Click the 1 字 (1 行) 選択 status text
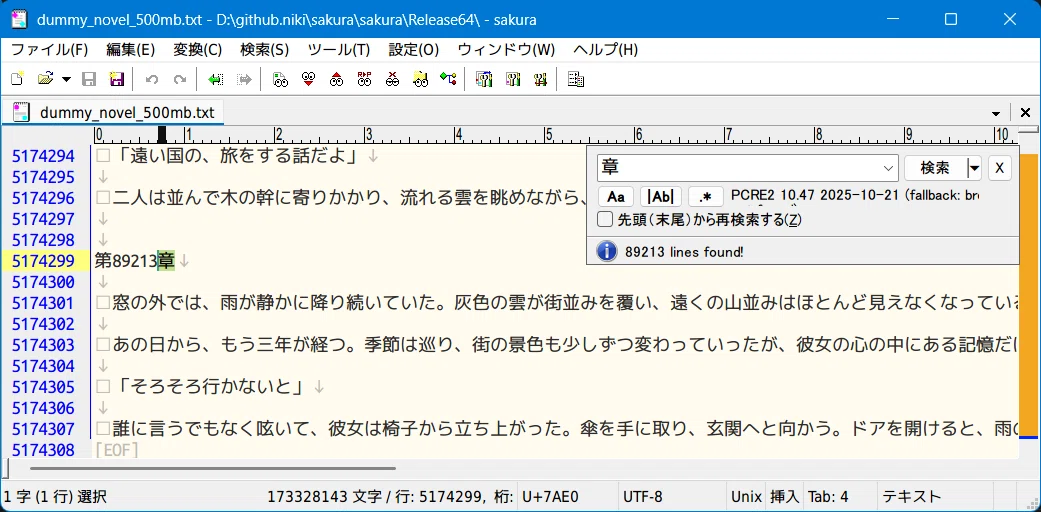Screen dimensions: 1041x512 [x=54, y=497]
